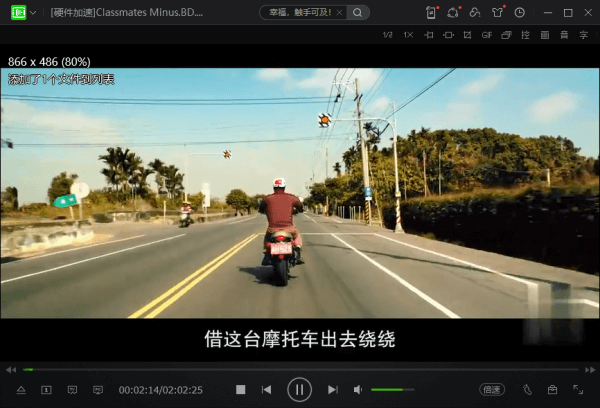Click the rewind double-arrow on the seek bar
Viewport: 600px width, 408px height.
coord(11,370)
